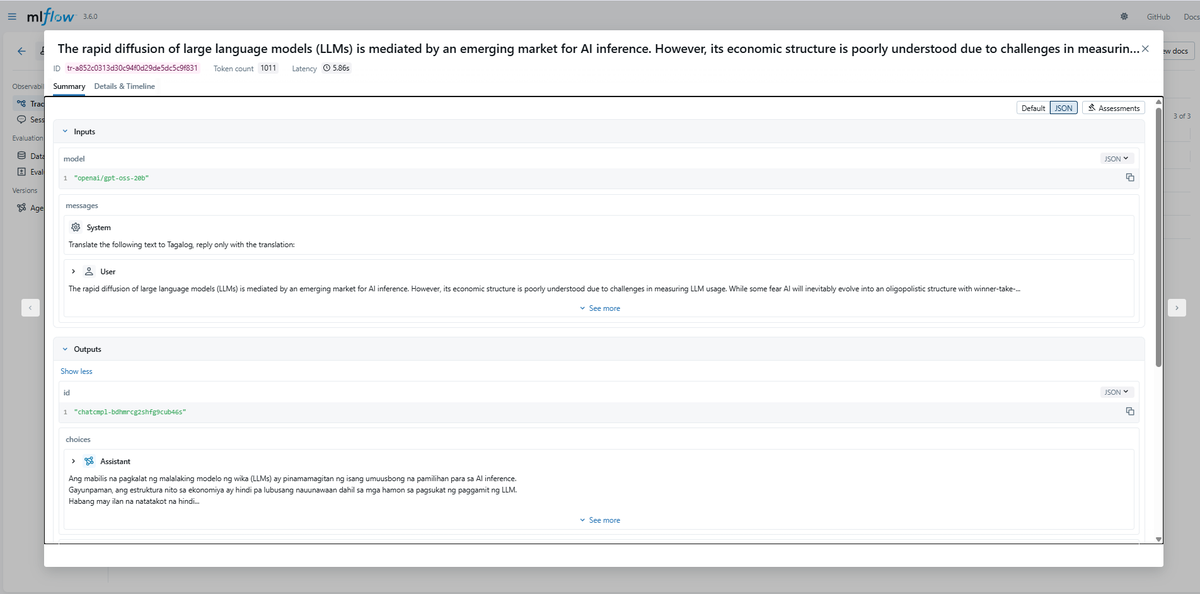The width and height of the screenshot is (1200, 594).
Task: Expand the Assistant message chevron
Action: 74,461
